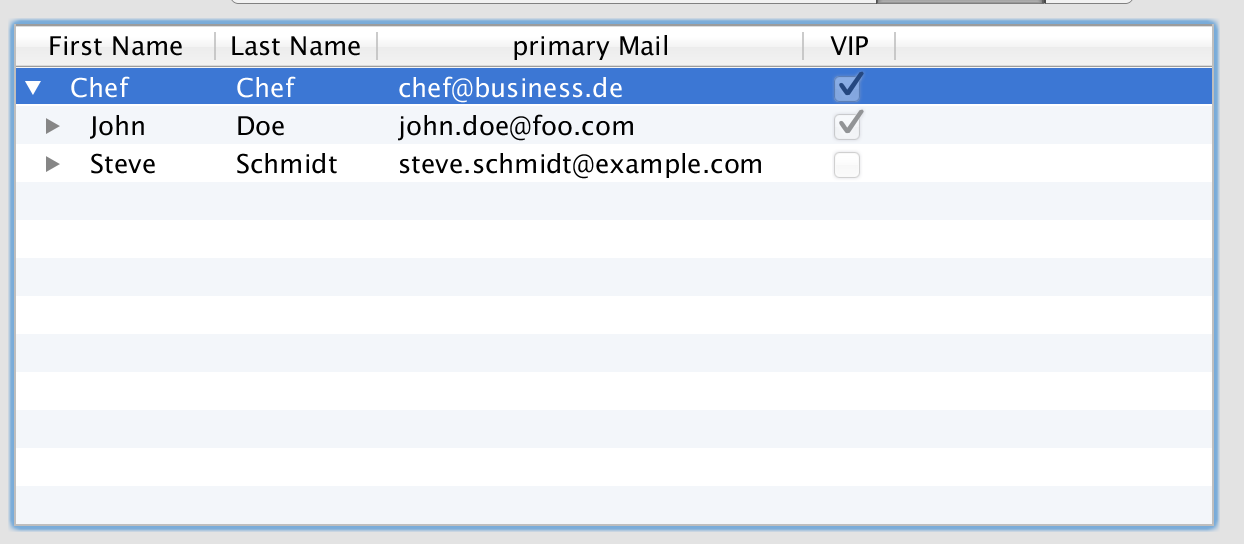Screen dimensions: 1244x544
Task: Sort by Last Name column header
Action: [295, 46]
